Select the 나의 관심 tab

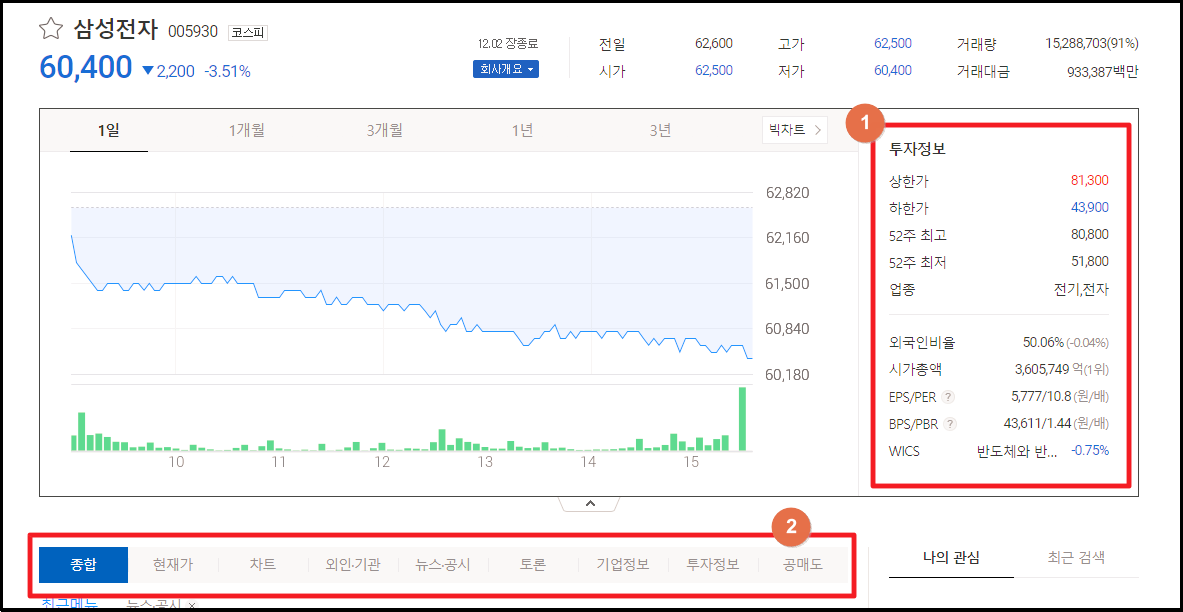951,558
